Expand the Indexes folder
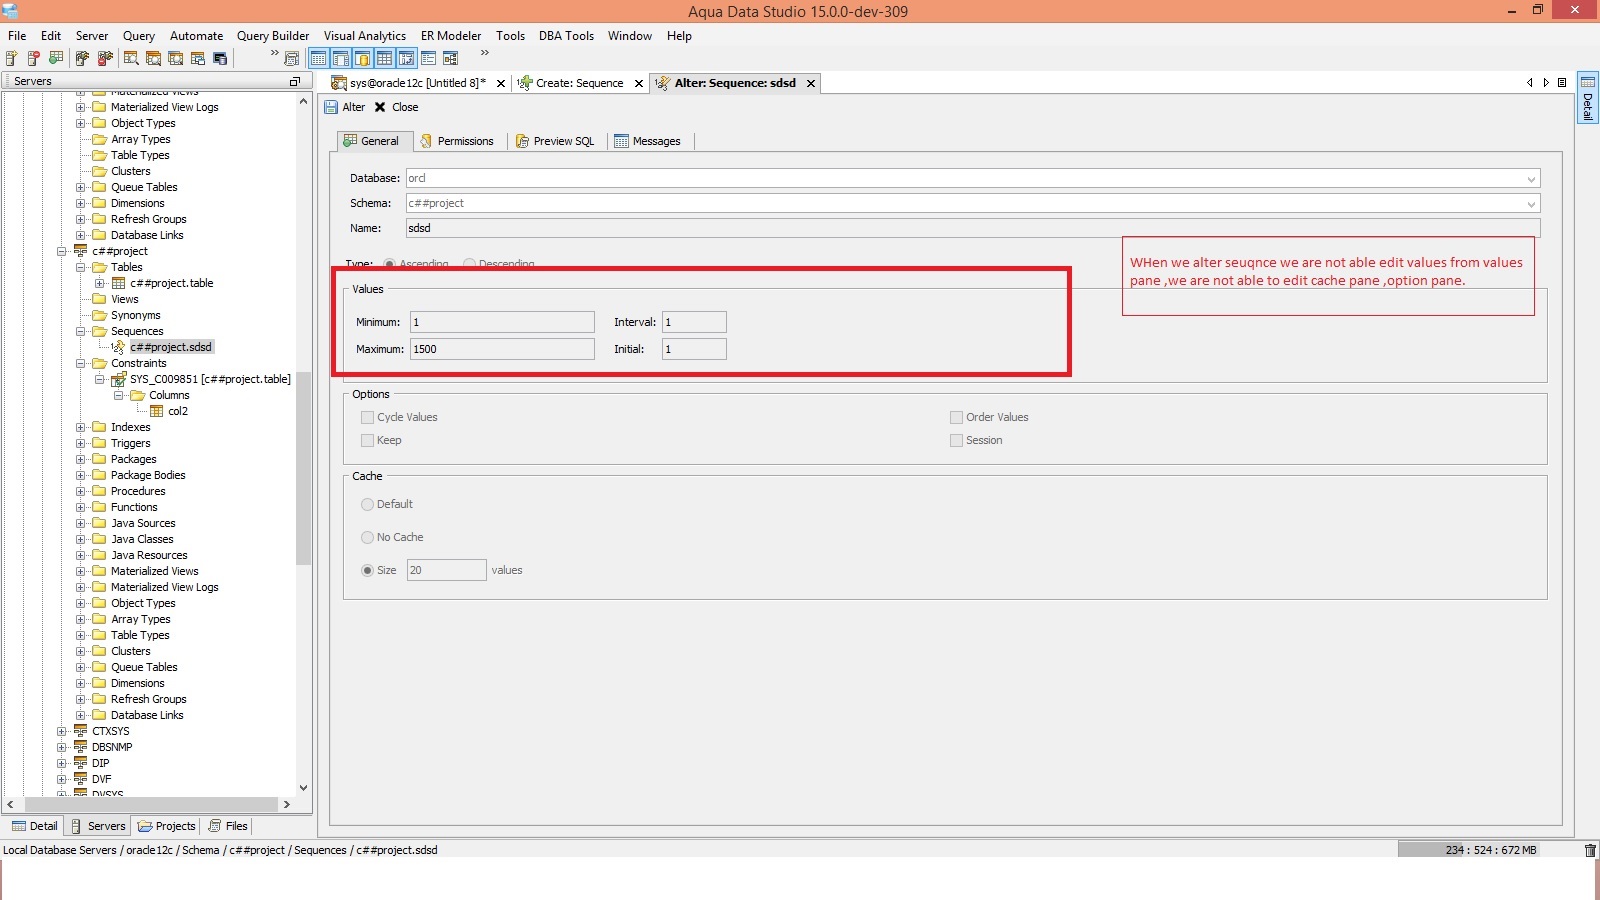This screenshot has height=900, width=1600. click(x=81, y=427)
